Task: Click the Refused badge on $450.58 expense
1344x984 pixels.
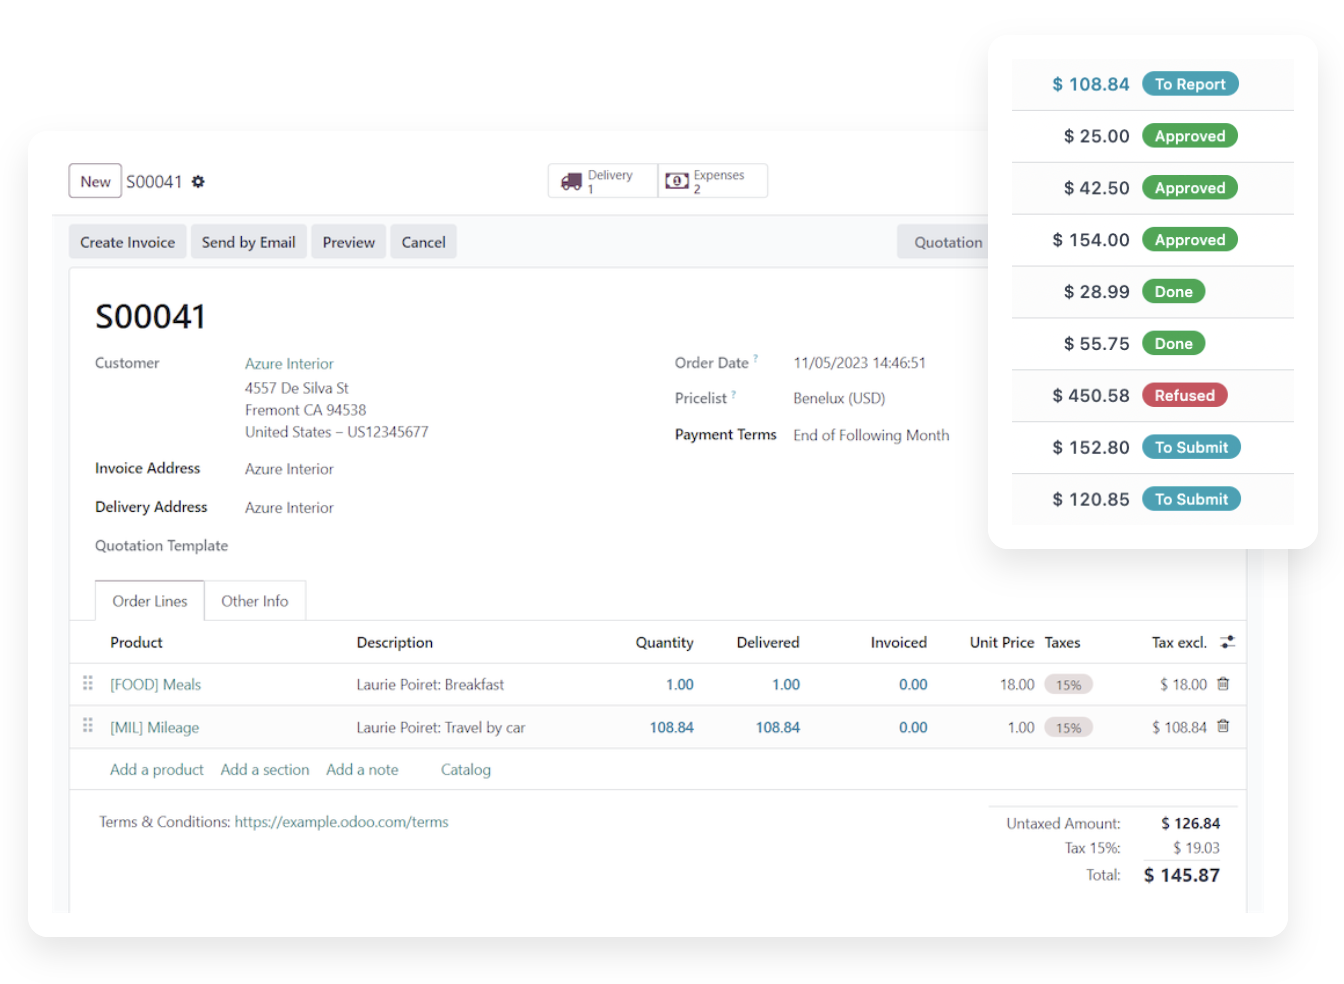Action: (1184, 396)
